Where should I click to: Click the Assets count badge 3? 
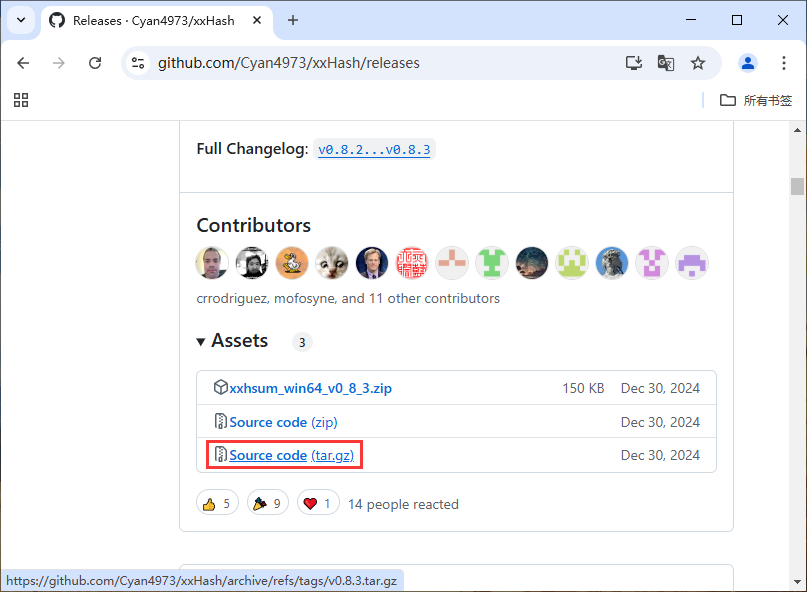(x=302, y=342)
